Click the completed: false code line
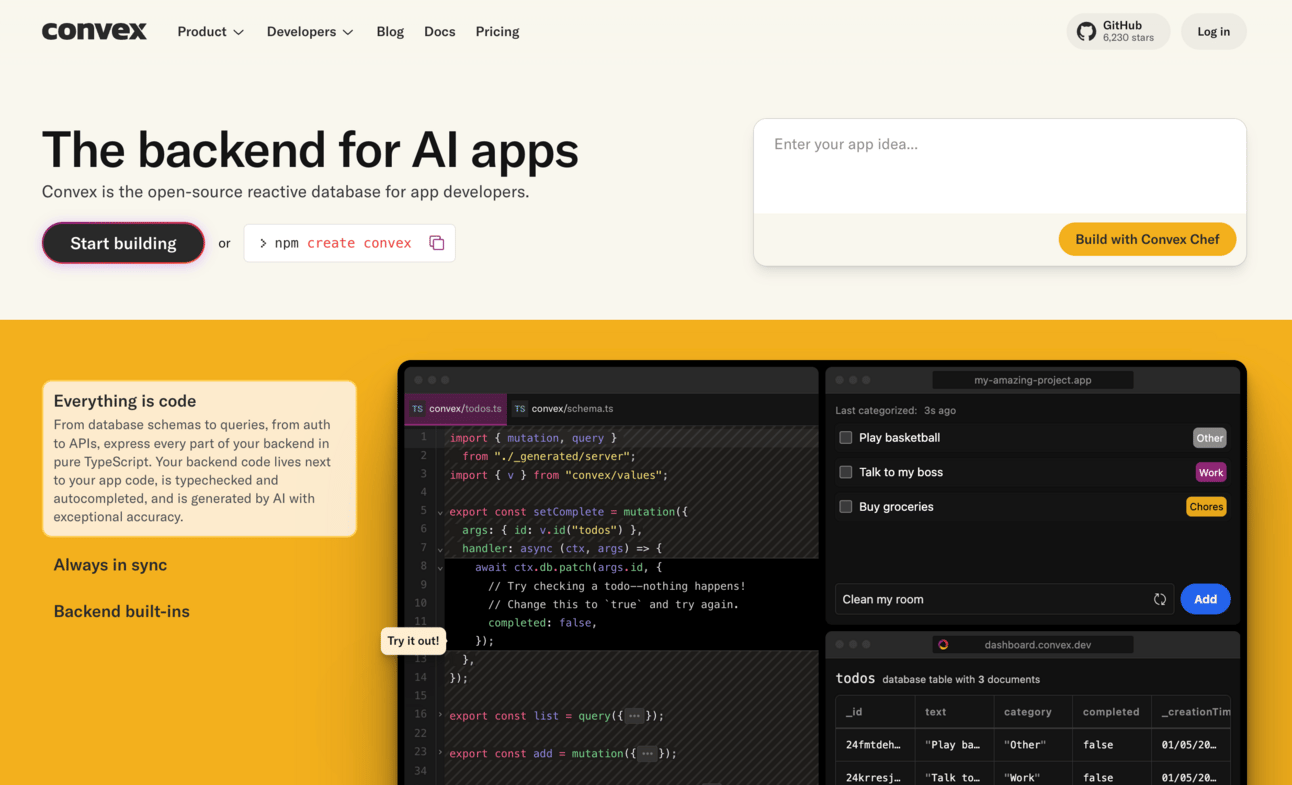Image resolution: width=1292 pixels, height=785 pixels. 542,622
